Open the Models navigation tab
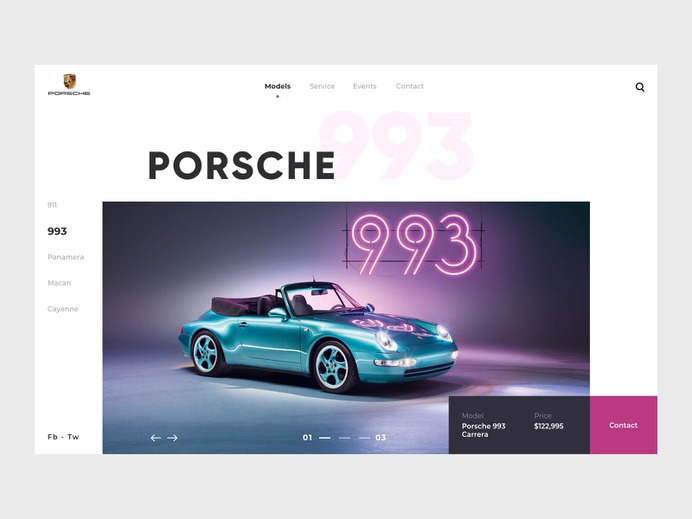 pyautogui.click(x=278, y=86)
